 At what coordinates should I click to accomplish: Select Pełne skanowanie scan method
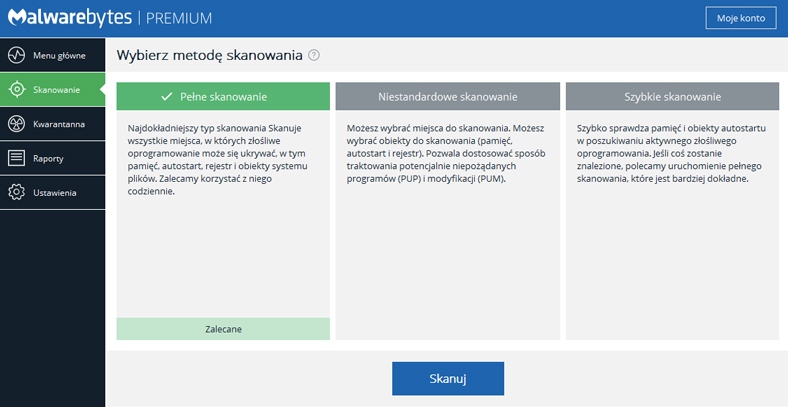coord(223,96)
